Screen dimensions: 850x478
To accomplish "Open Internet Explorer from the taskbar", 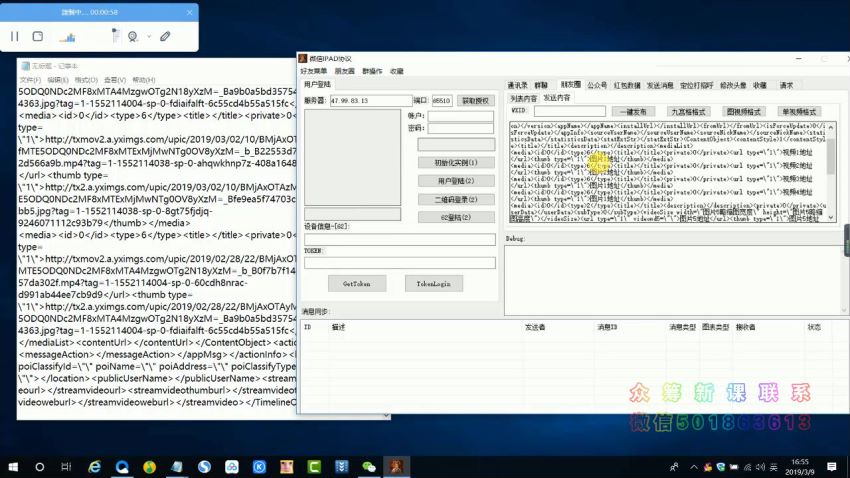I will tap(95, 467).
